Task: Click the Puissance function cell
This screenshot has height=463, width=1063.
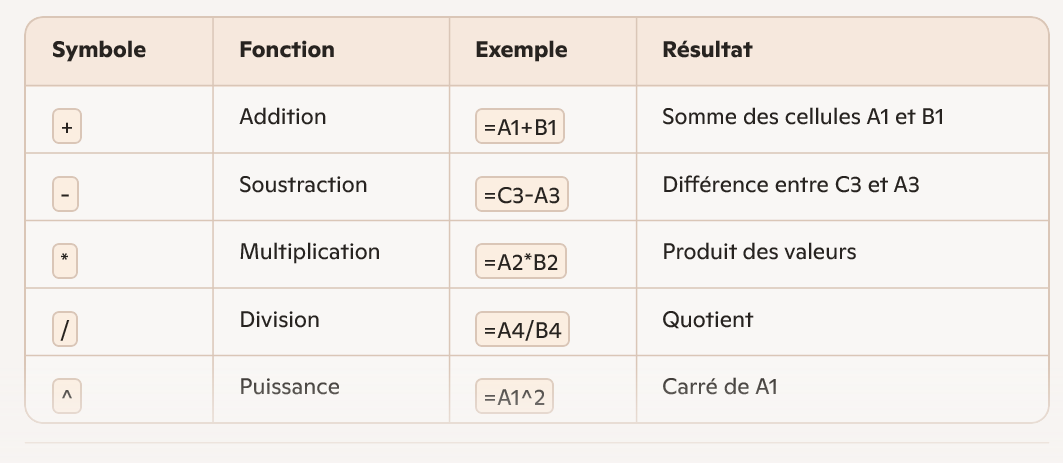Action: click(x=289, y=387)
